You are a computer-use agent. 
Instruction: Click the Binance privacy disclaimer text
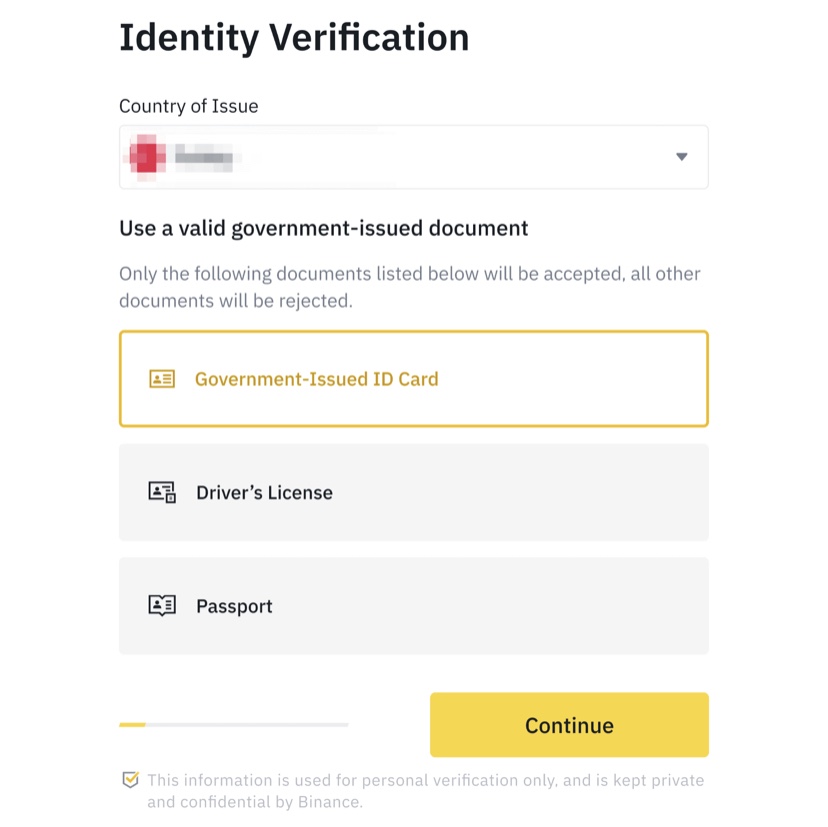pos(425,790)
